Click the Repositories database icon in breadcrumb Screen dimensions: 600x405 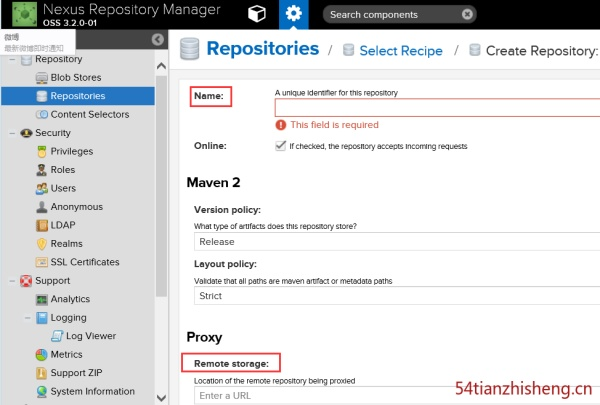coord(190,49)
